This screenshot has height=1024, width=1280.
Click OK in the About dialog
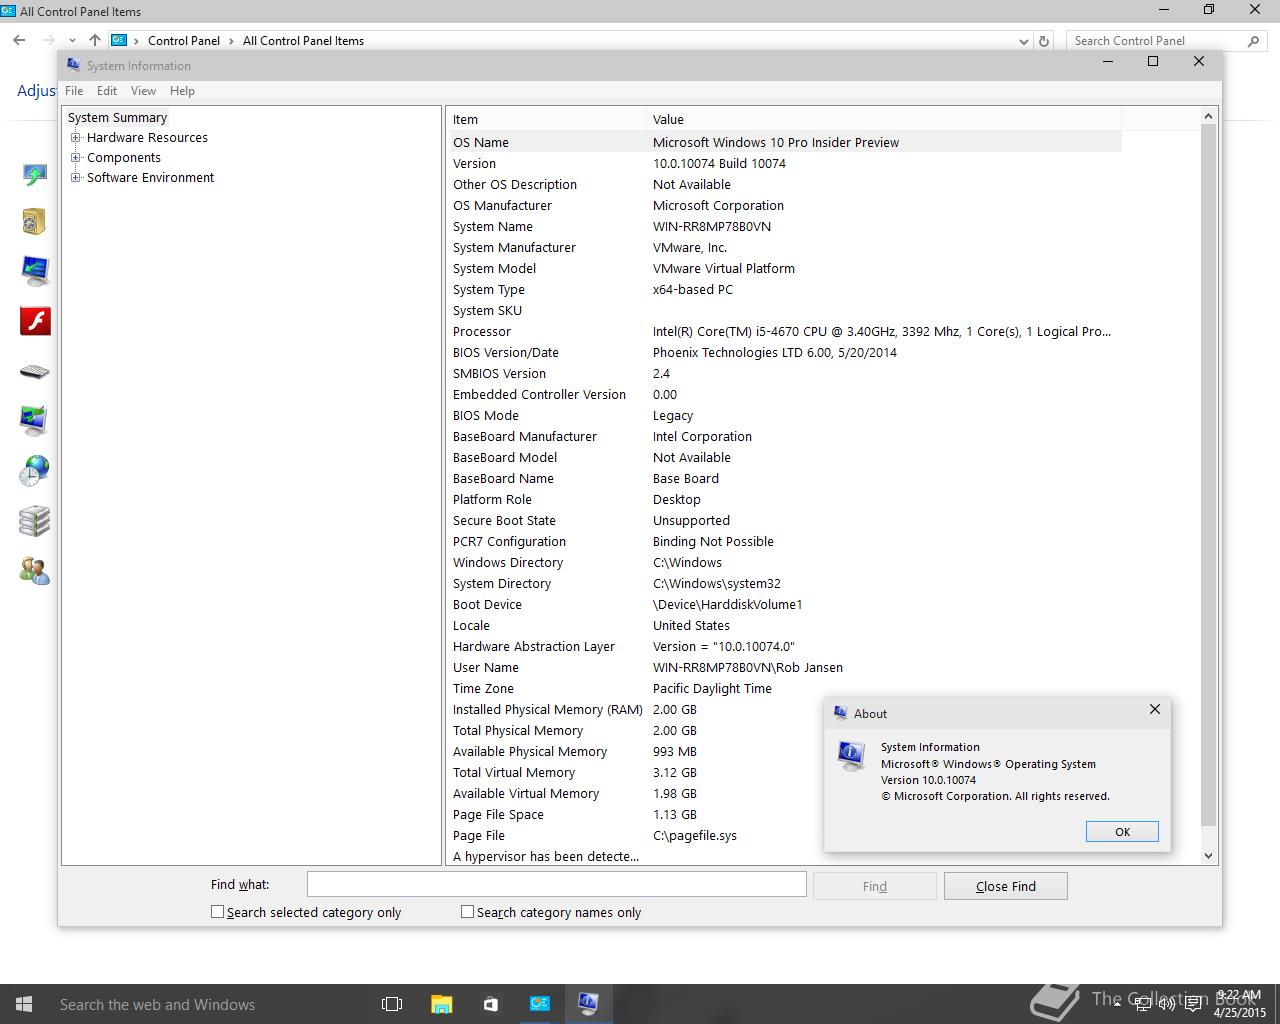click(x=1122, y=832)
